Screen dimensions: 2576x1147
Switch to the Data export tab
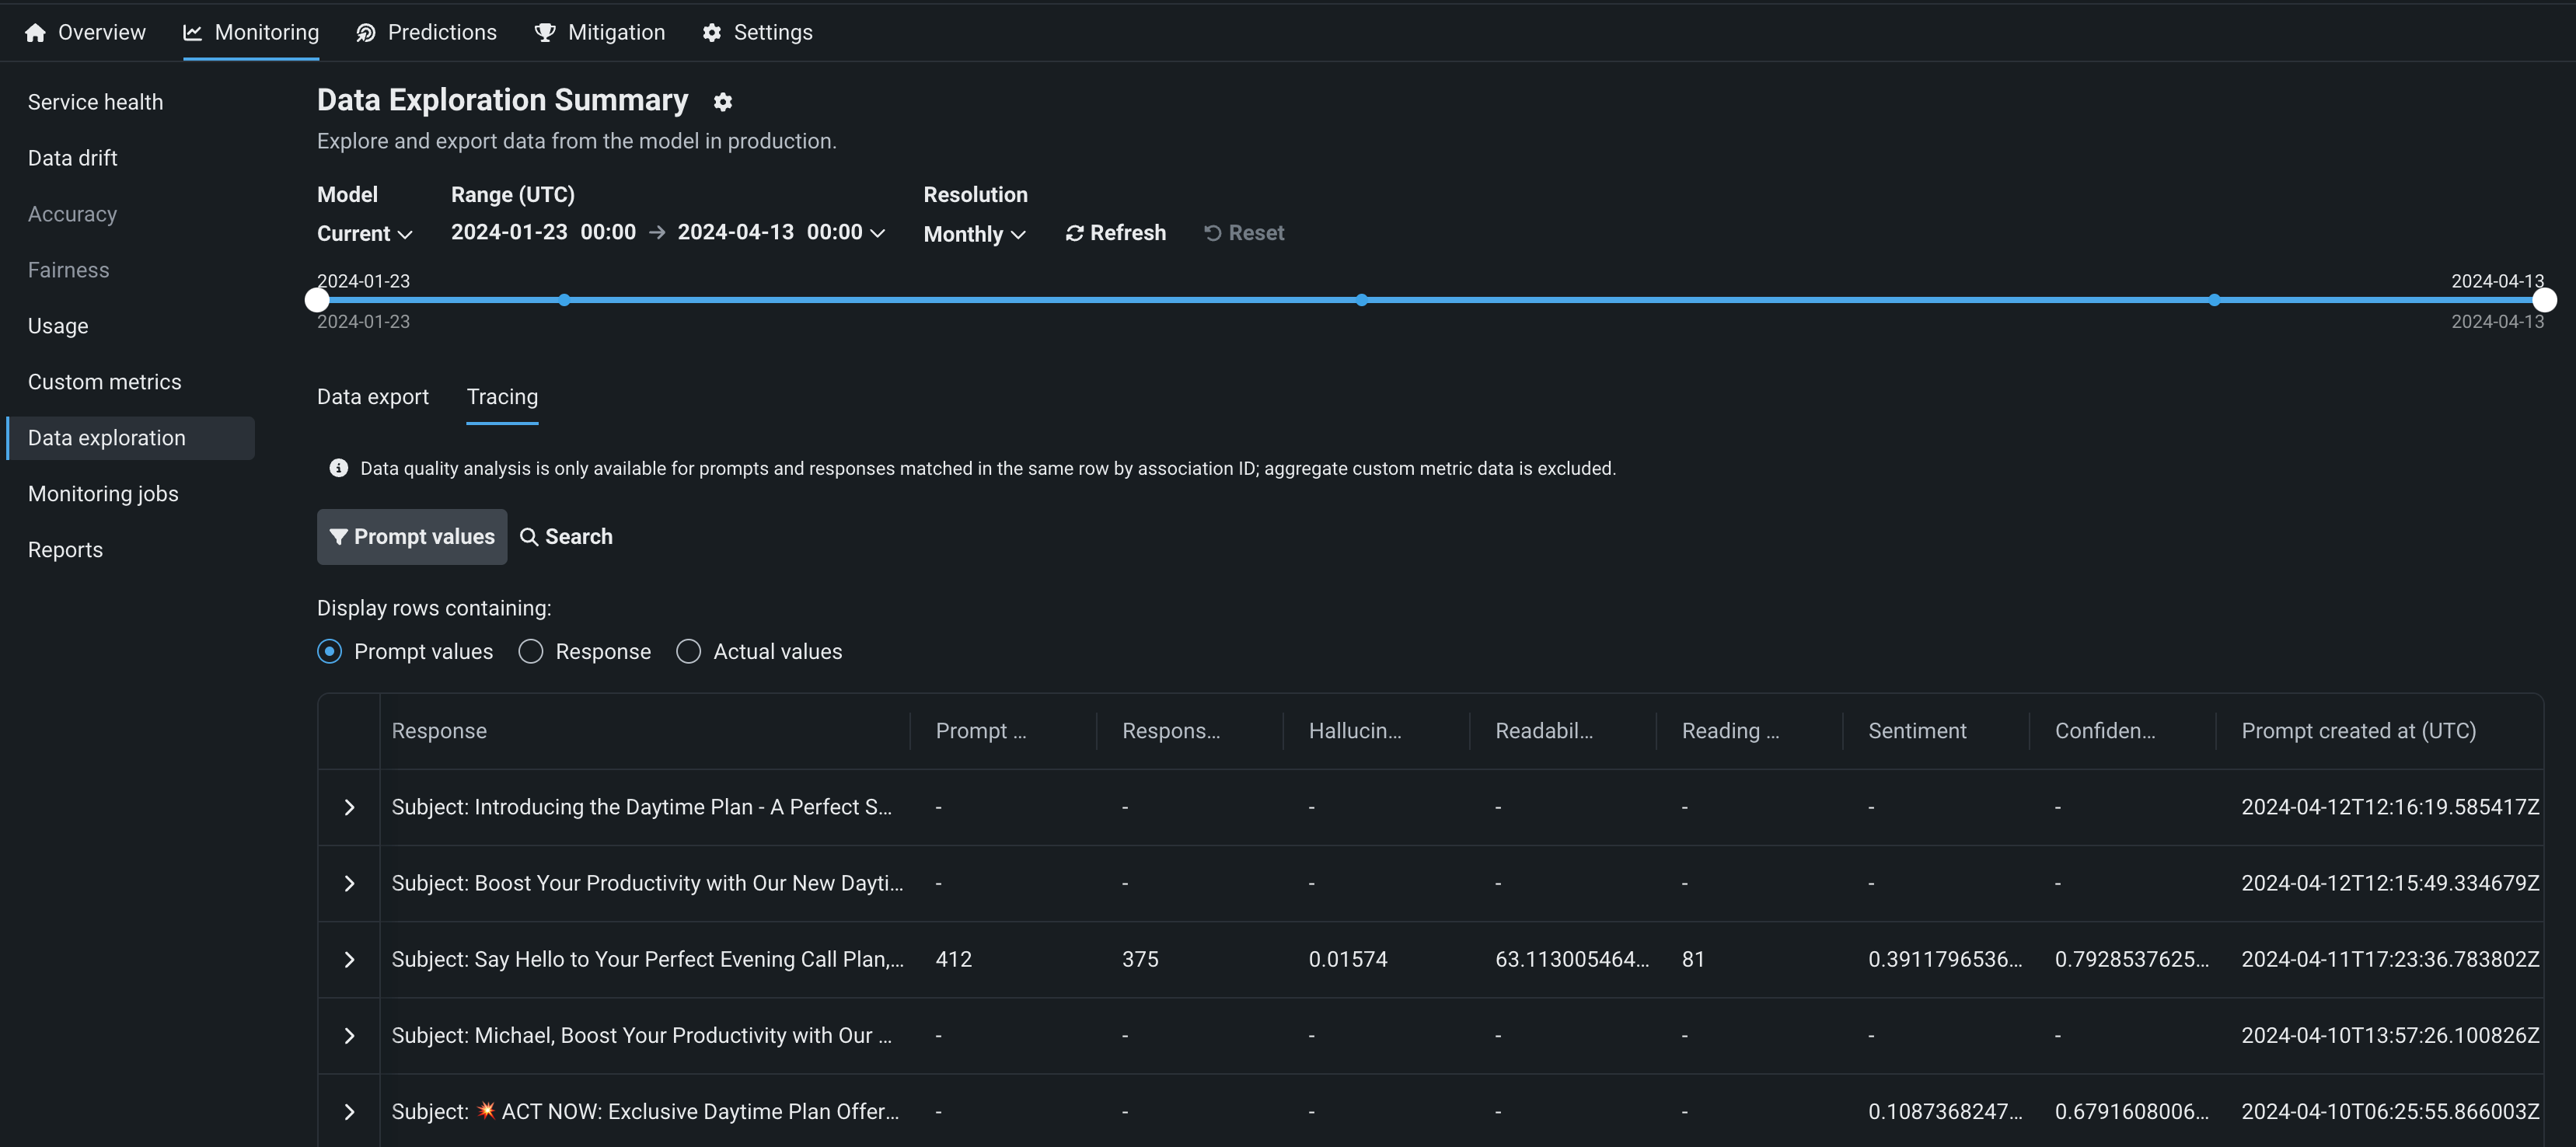pyautogui.click(x=372, y=397)
